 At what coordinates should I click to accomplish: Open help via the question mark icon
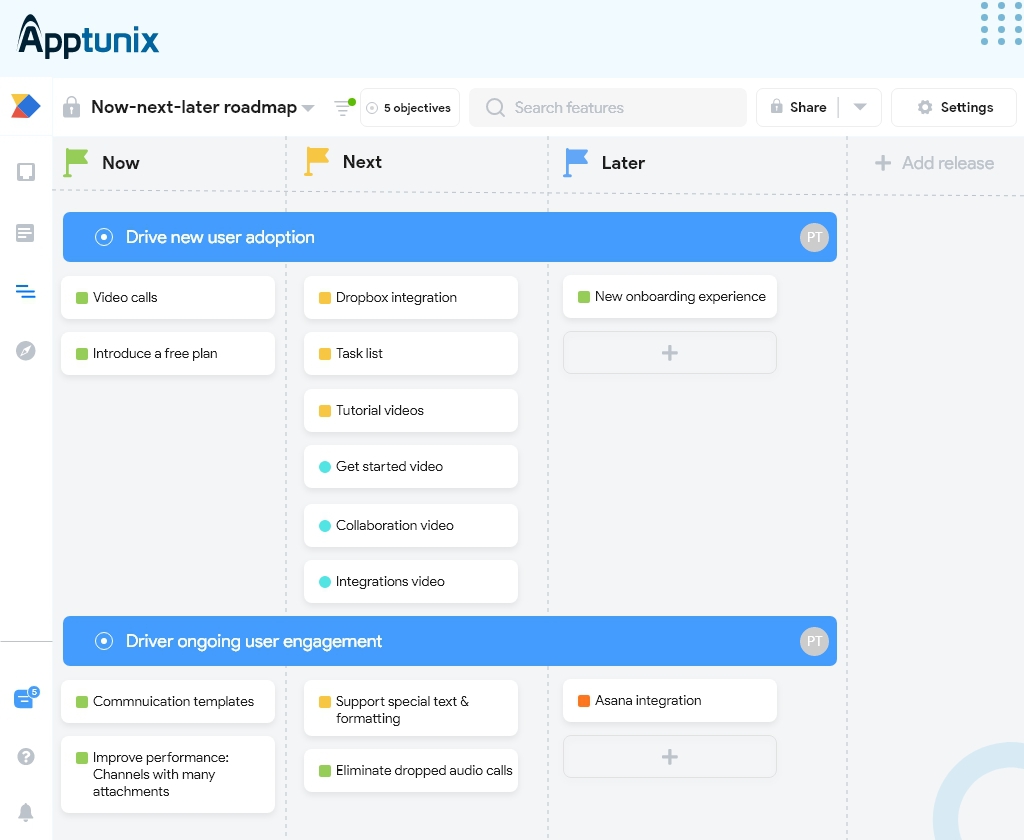point(25,757)
